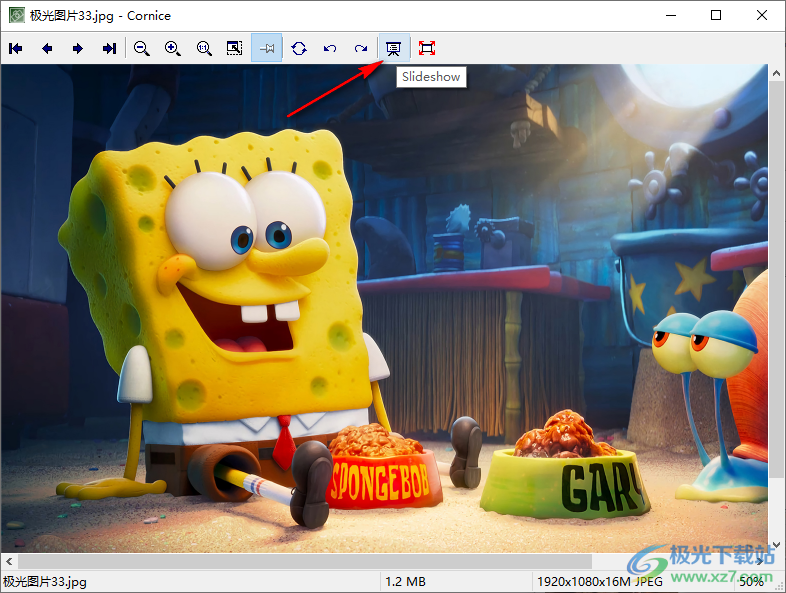Image resolution: width=786 pixels, height=593 pixels.
Task: Click the horizontal scrollbar left arrow
Action: click(x=9, y=561)
